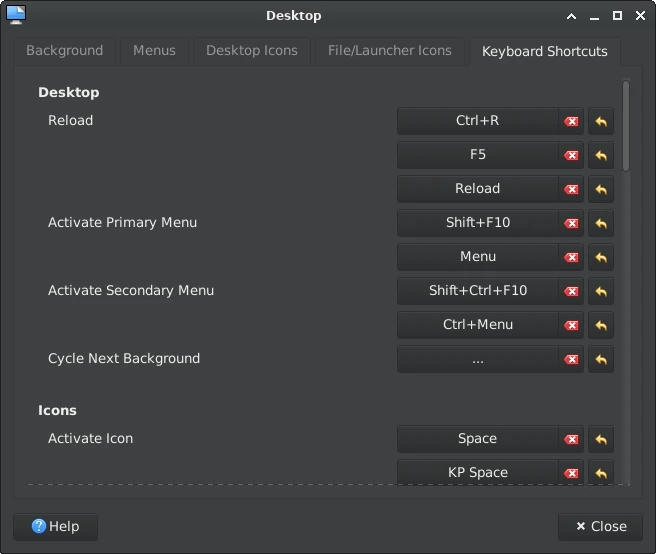The width and height of the screenshot is (656, 554).
Task: Edit the Ctrl+R shortcut button
Action: pos(478,121)
